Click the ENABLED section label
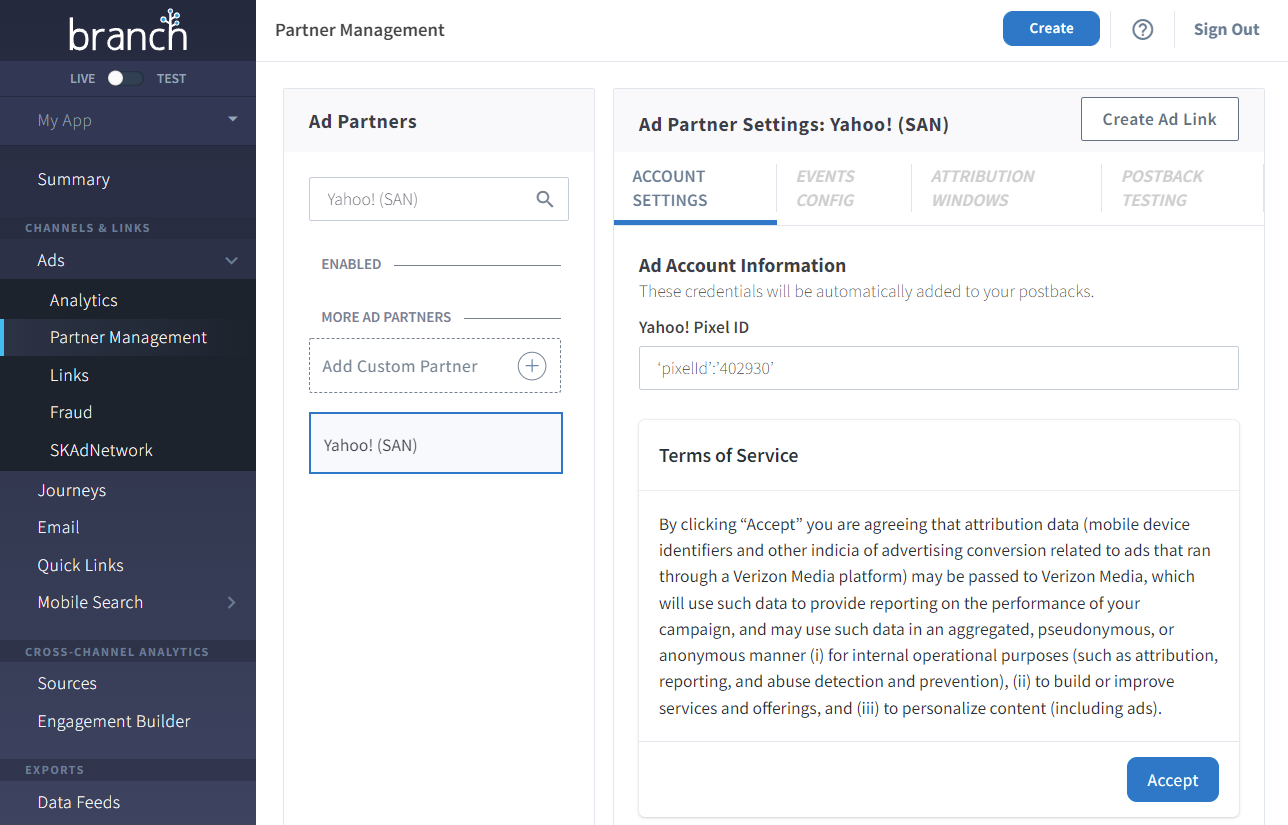Image resolution: width=1288 pixels, height=825 pixels. point(351,264)
